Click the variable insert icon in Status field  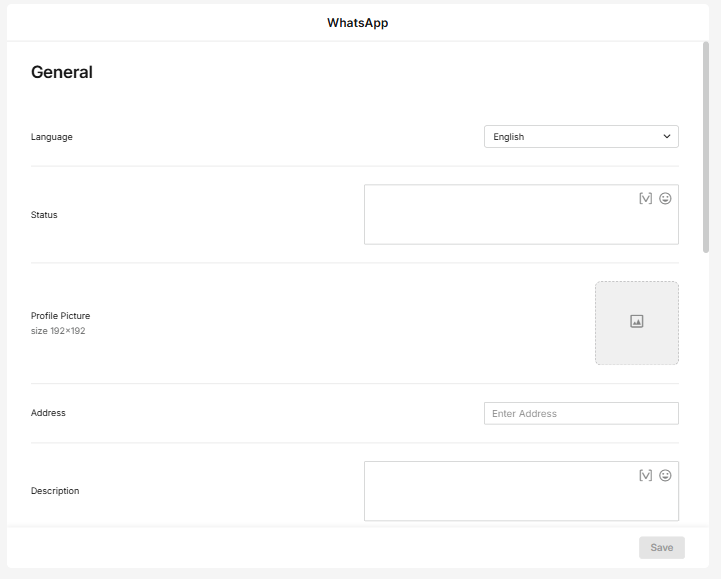tap(646, 198)
